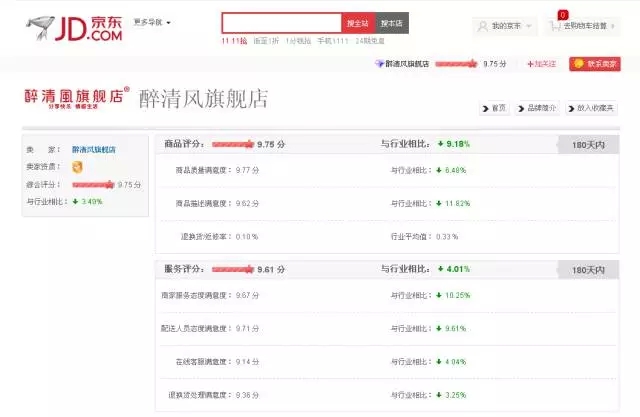Click the 卖家资质 badge icon
The width and height of the screenshot is (640, 417).
(x=77, y=167)
